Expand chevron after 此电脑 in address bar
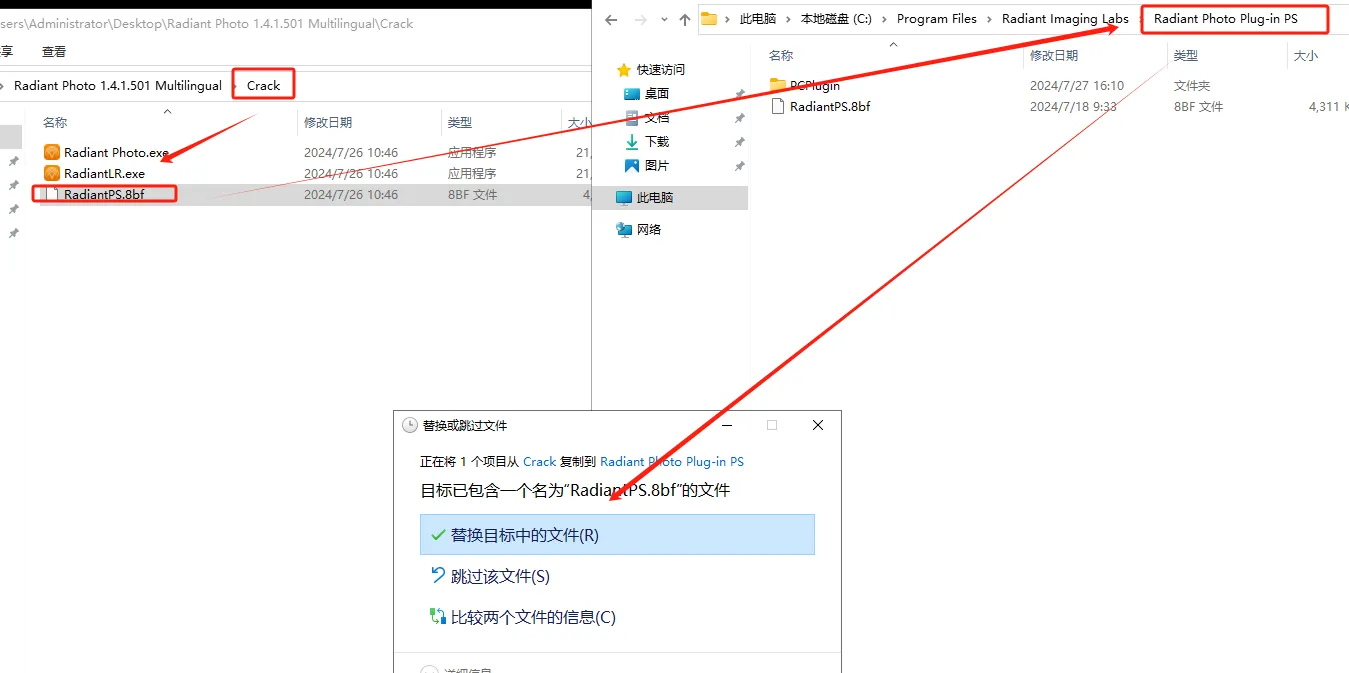Screen dimensions: 1349x673 click(788, 19)
